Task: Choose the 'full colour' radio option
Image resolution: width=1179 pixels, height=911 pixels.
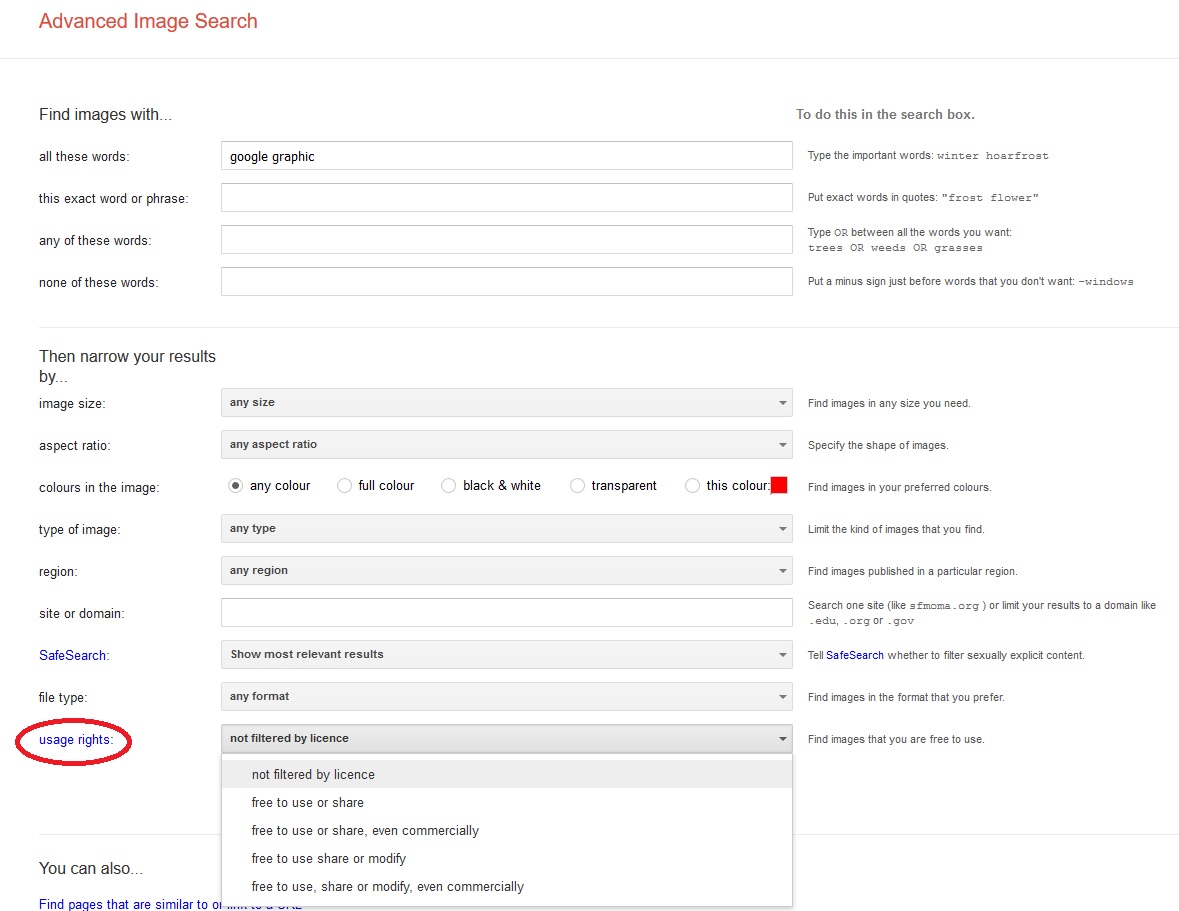Action: (x=344, y=486)
